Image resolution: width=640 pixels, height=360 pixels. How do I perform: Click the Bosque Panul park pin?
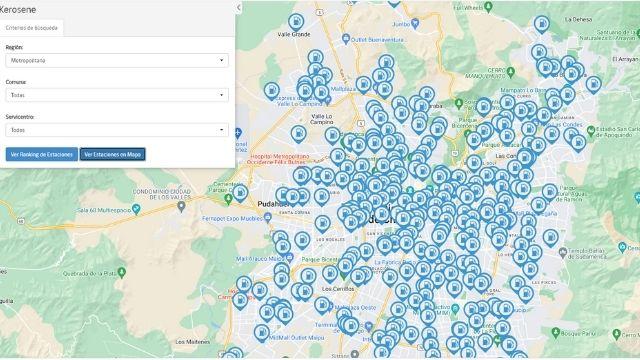pyautogui.click(x=555, y=333)
